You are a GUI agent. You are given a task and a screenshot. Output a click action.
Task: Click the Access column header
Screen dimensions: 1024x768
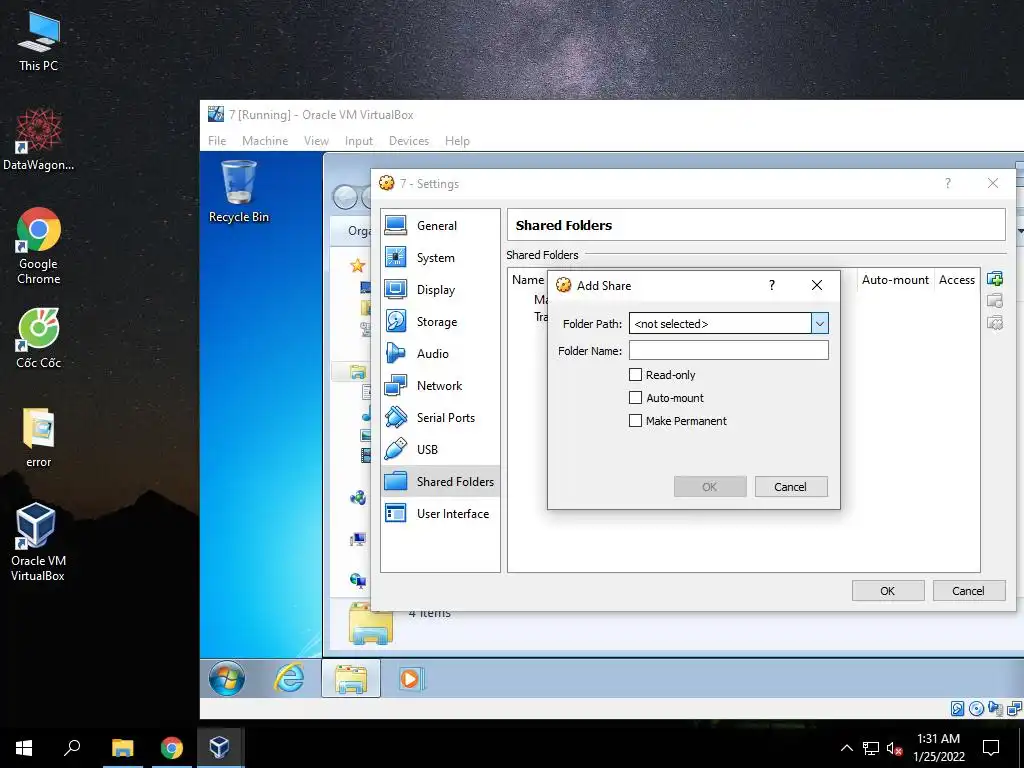(957, 280)
